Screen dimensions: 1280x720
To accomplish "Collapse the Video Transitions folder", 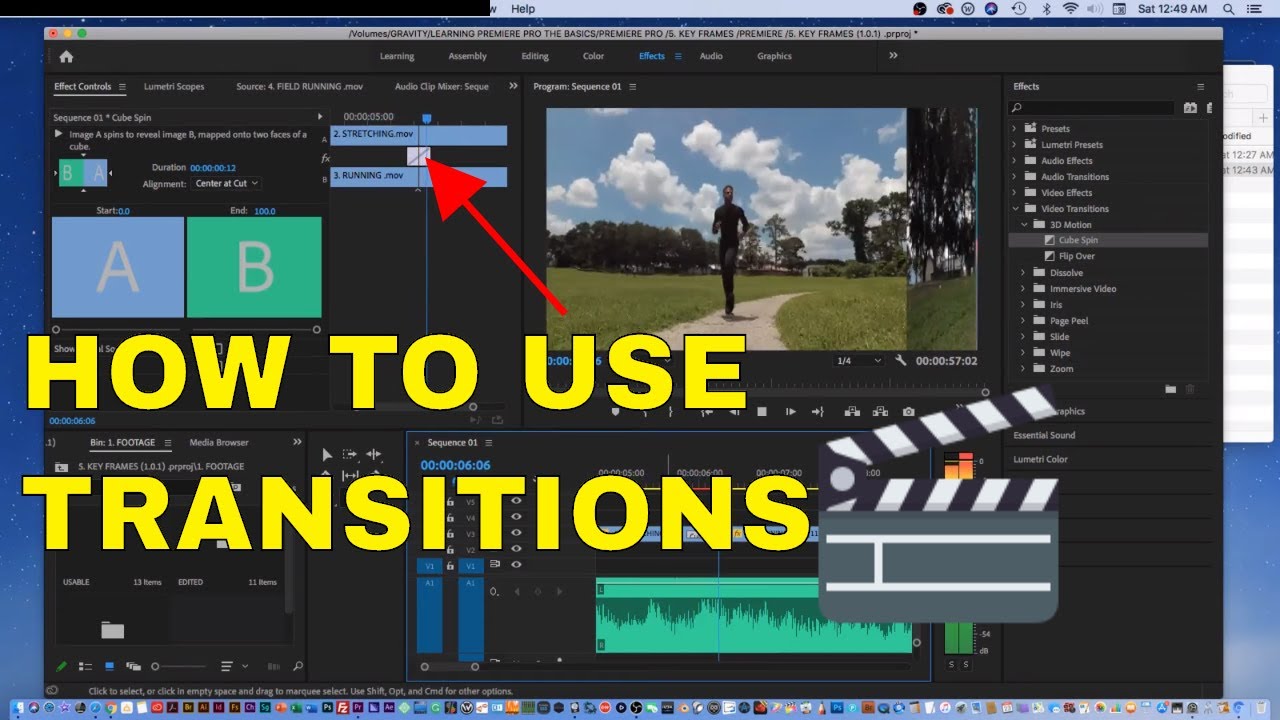I will [x=1014, y=209].
